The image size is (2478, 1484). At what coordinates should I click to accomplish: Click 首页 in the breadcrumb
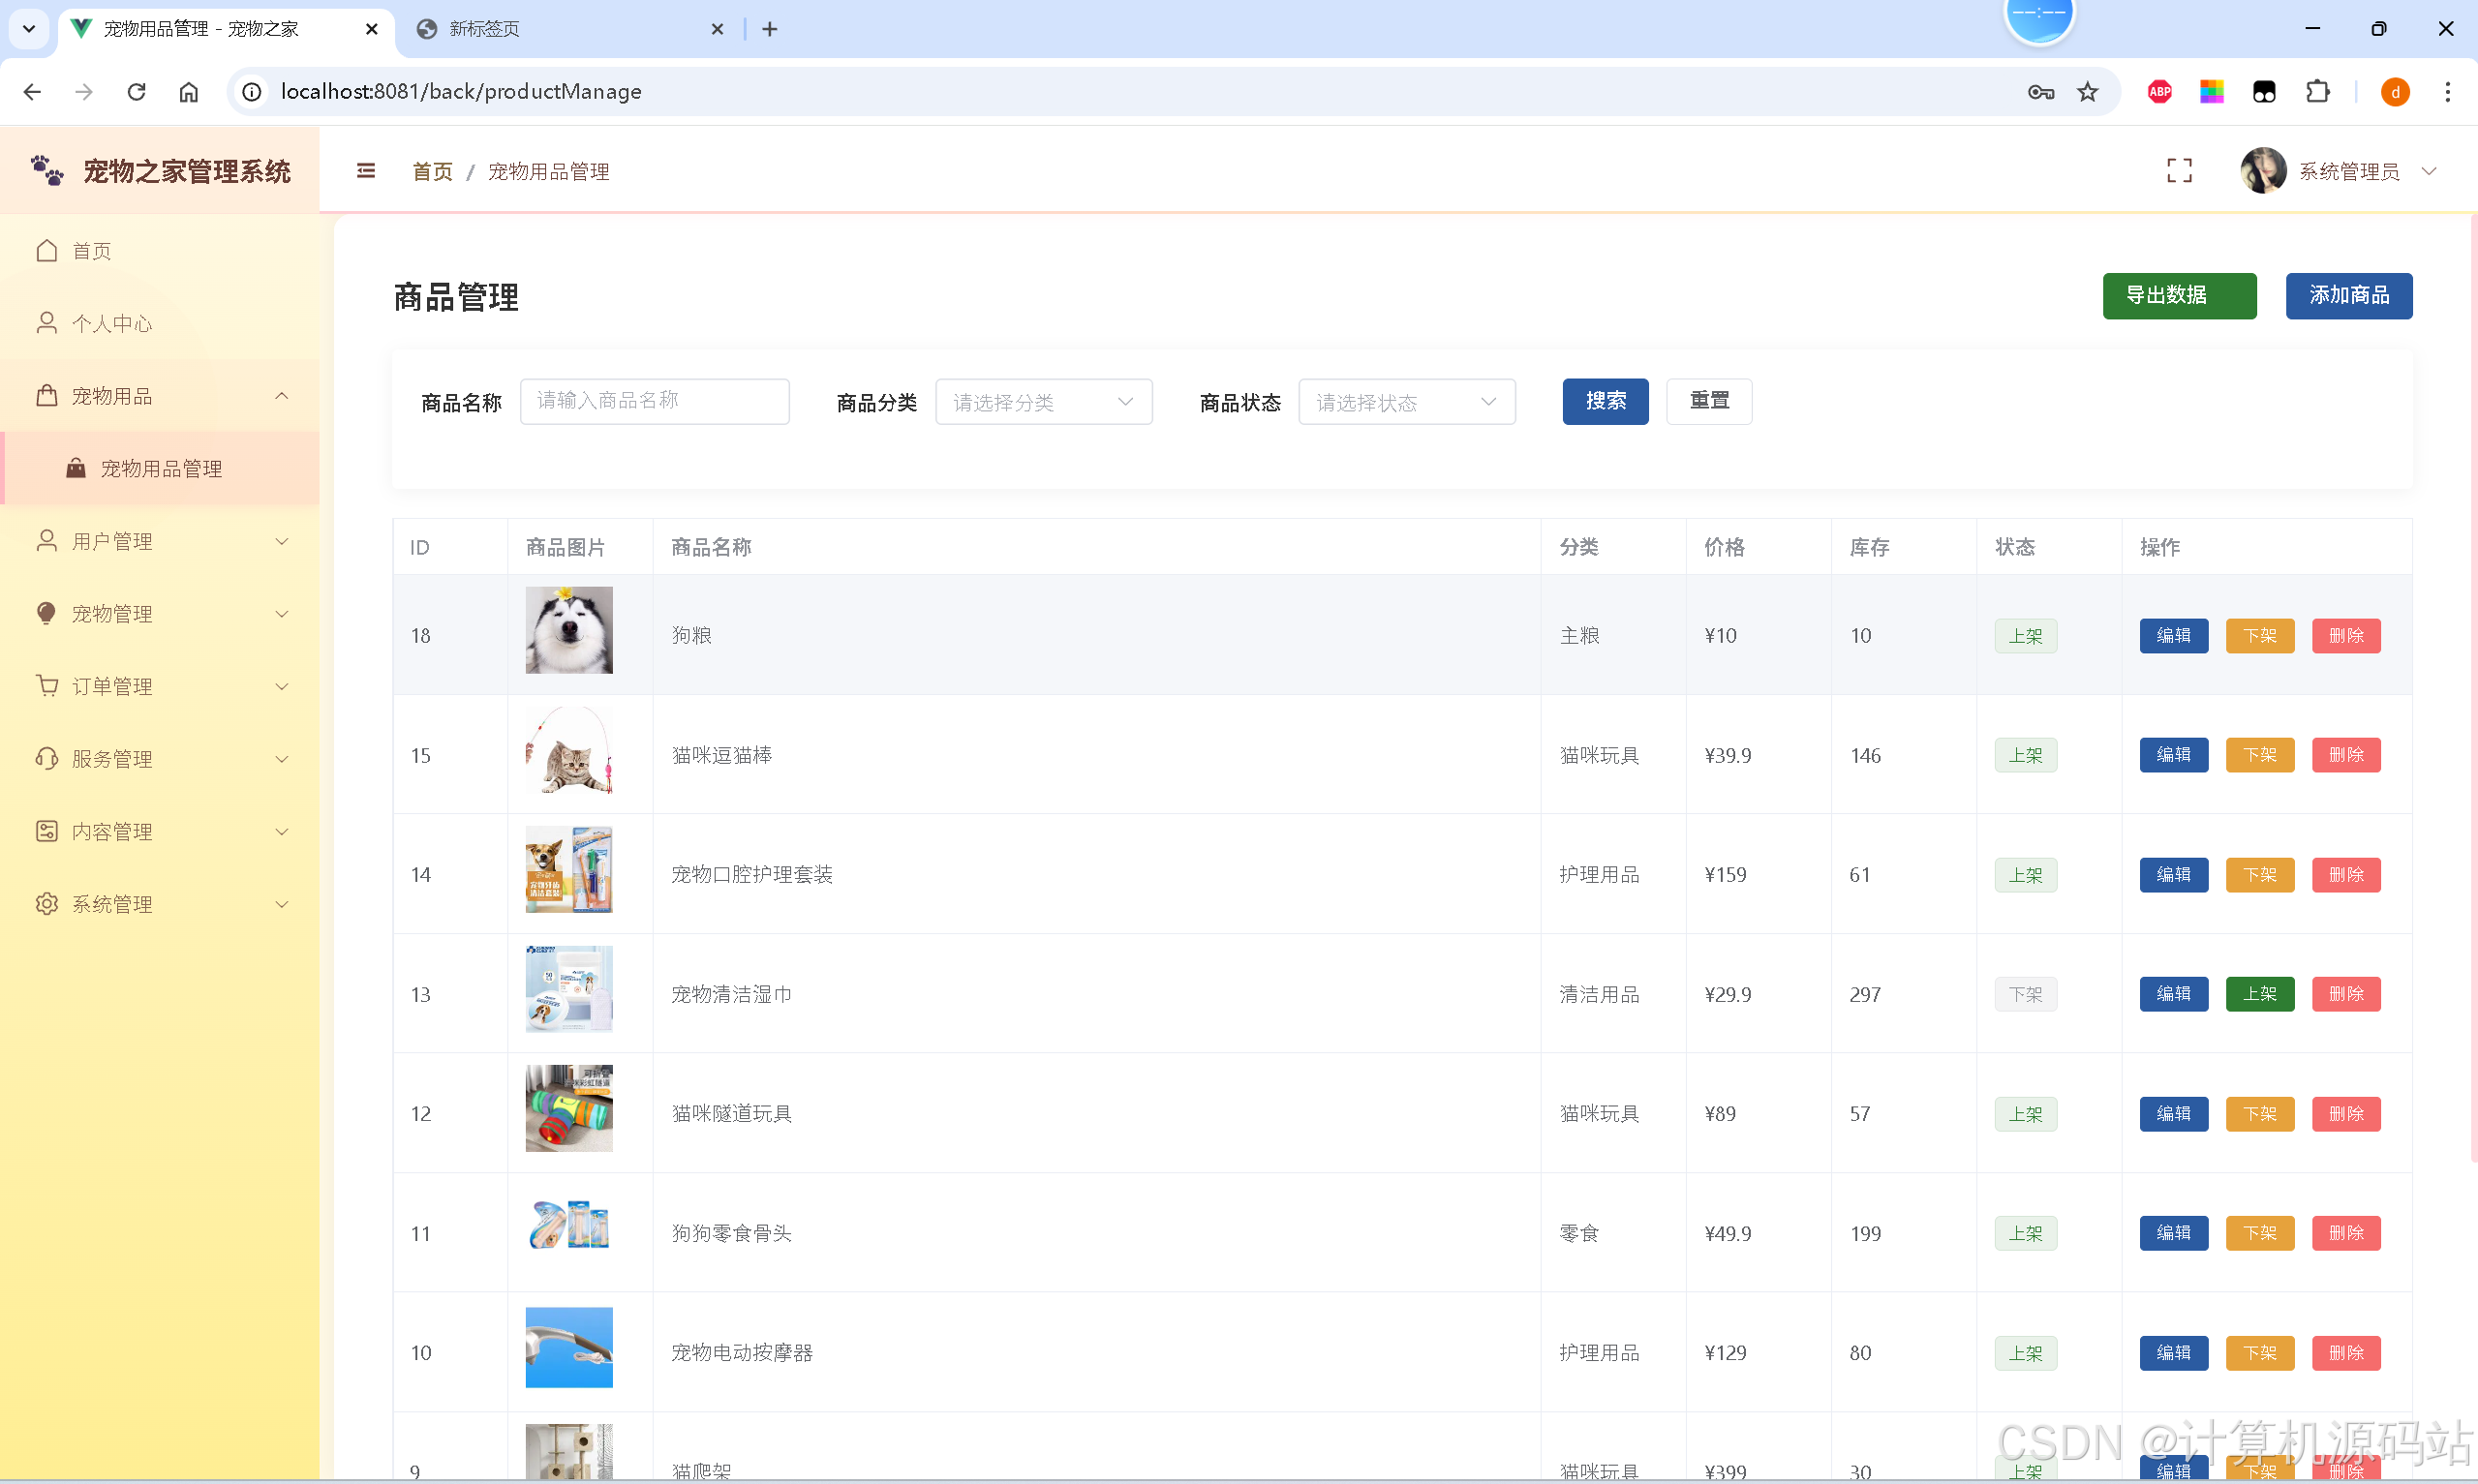(432, 172)
